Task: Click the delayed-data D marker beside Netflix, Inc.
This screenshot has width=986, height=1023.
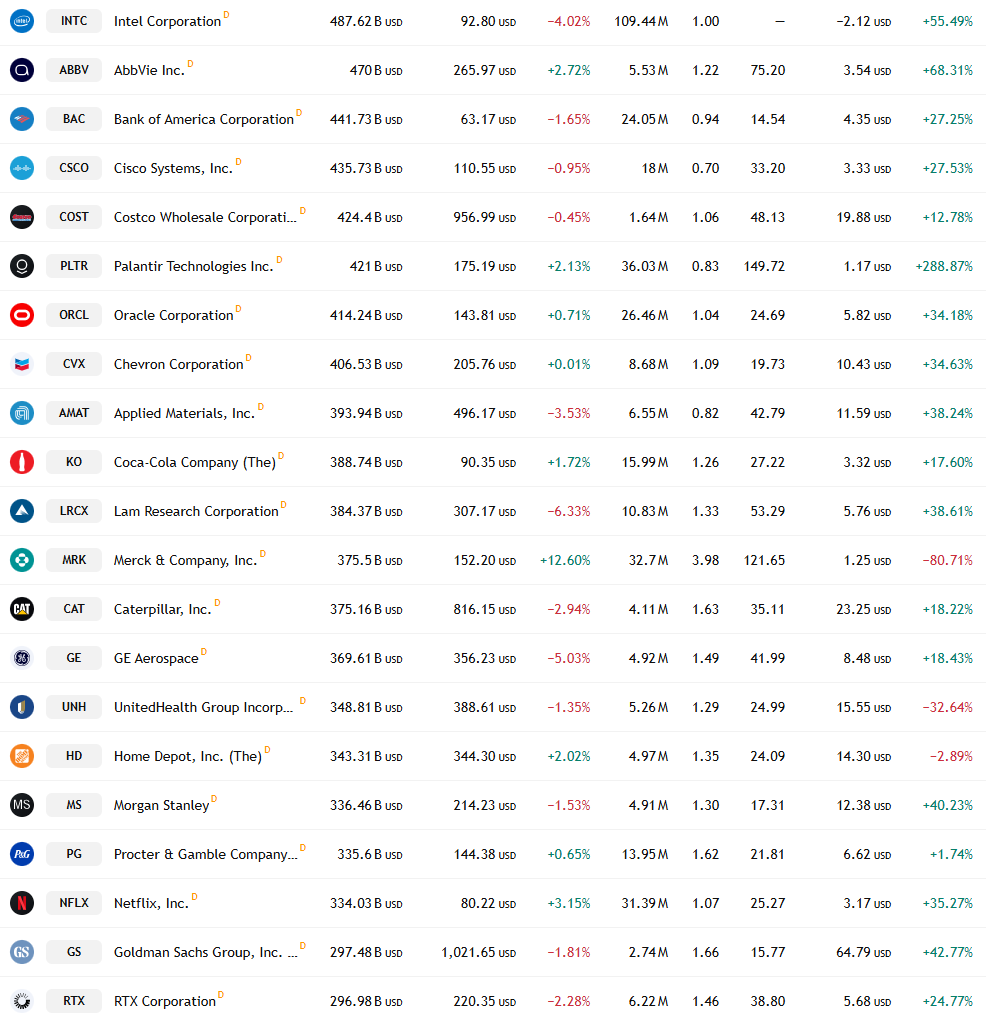Action: click(x=194, y=896)
